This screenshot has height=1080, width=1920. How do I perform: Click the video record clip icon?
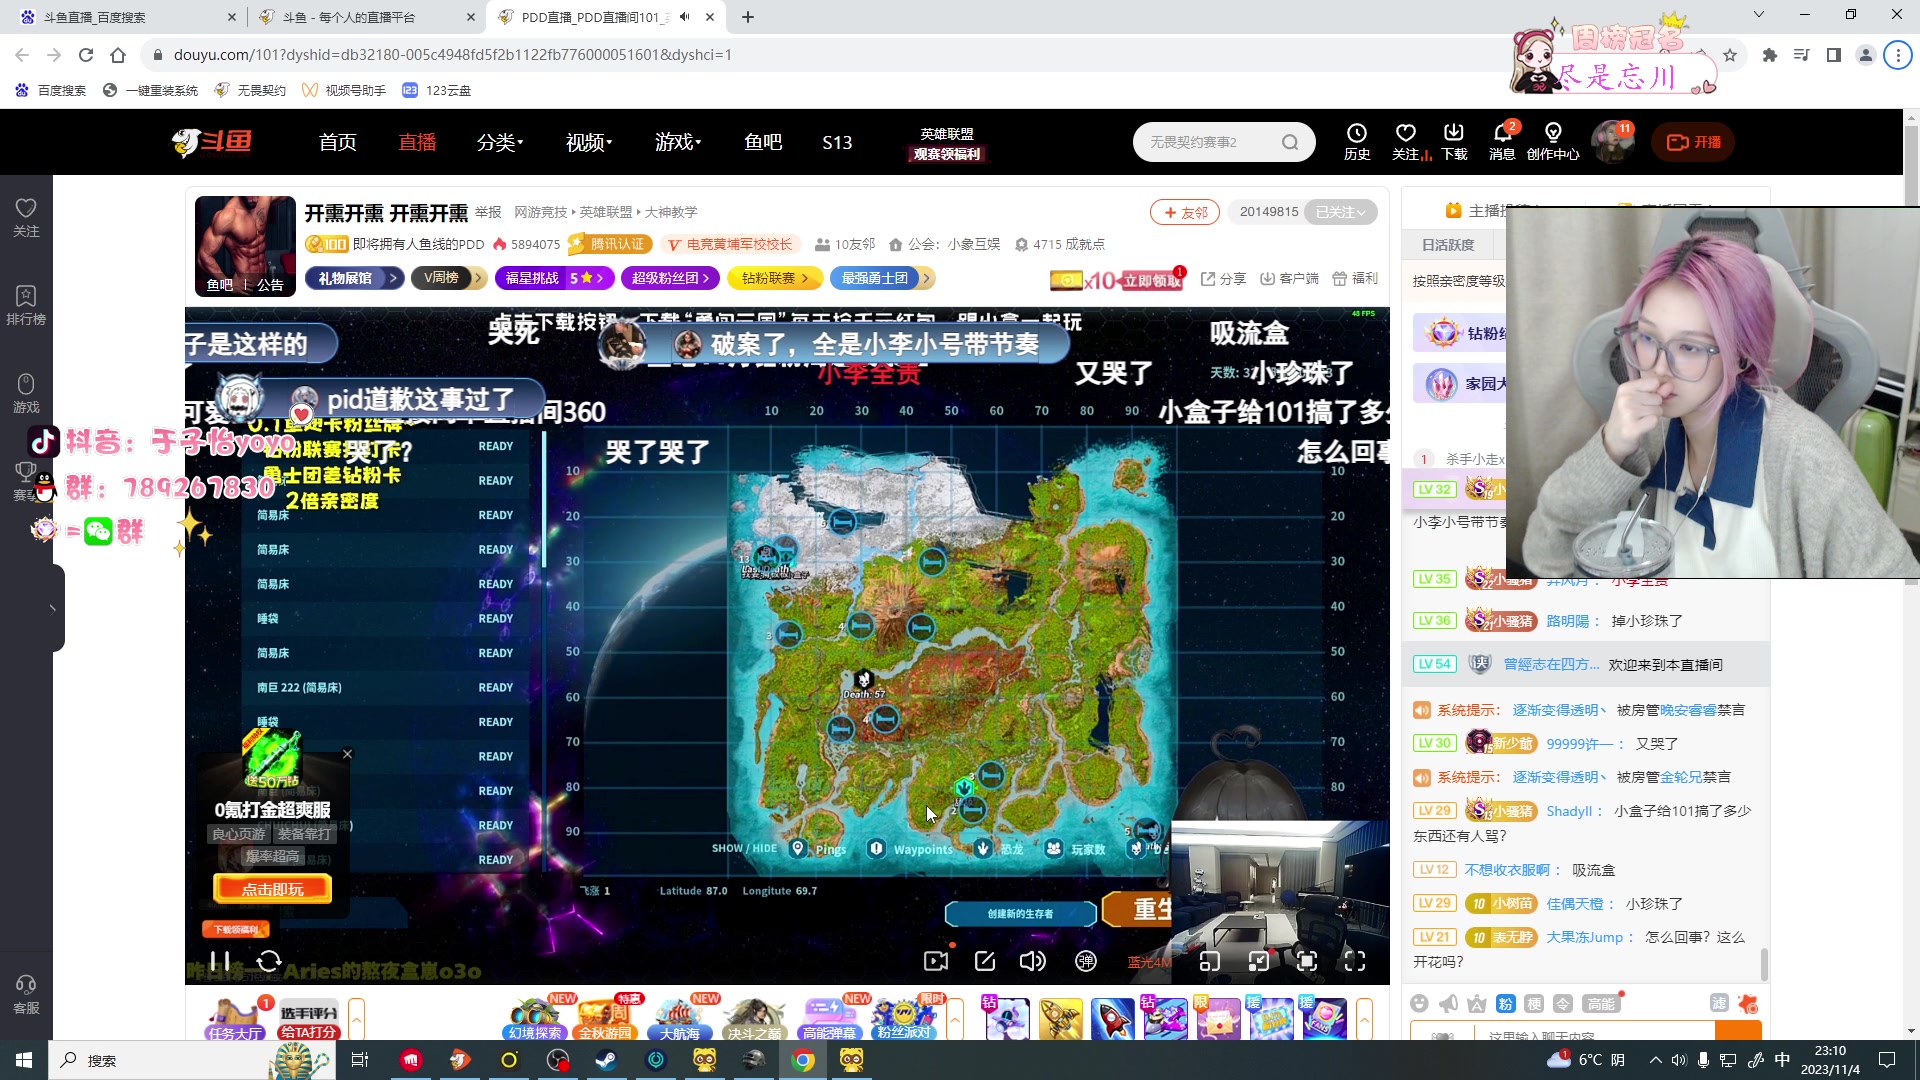click(x=936, y=961)
